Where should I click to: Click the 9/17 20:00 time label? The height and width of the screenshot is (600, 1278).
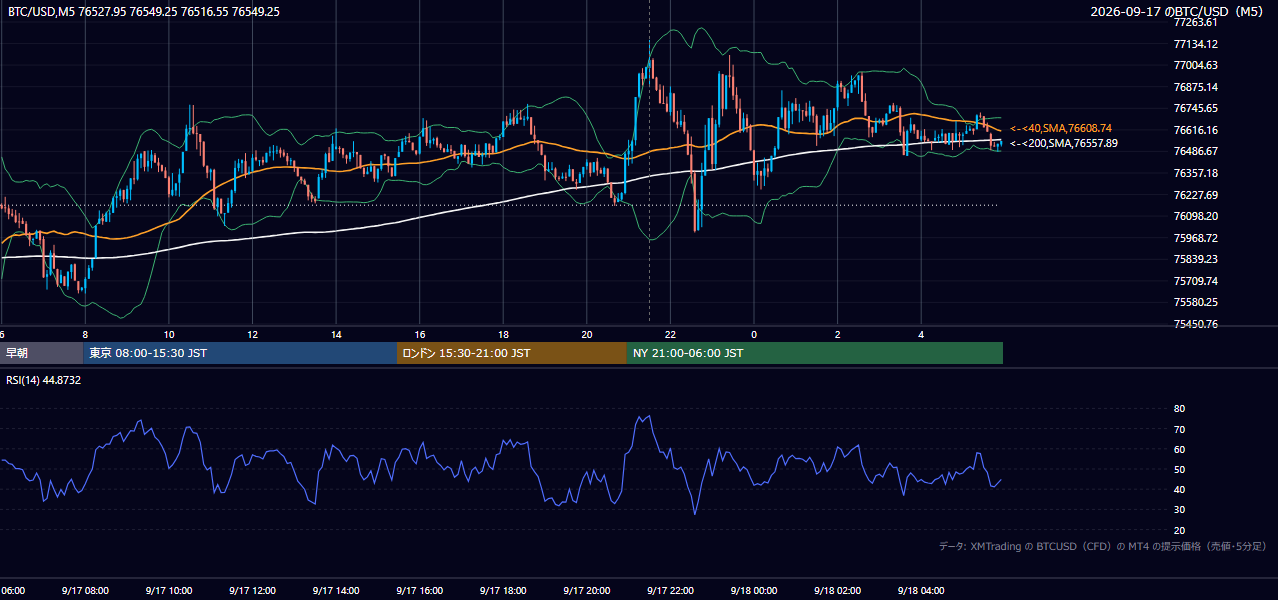click(586, 590)
